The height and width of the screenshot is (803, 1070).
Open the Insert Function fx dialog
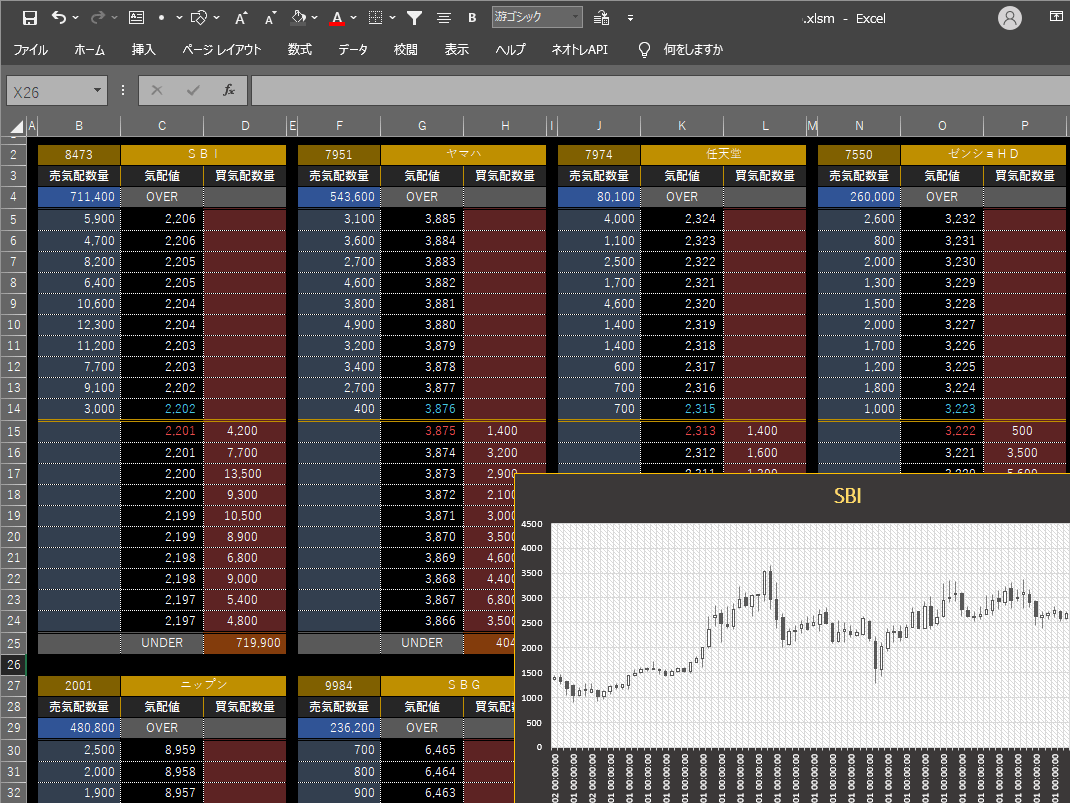coord(229,90)
